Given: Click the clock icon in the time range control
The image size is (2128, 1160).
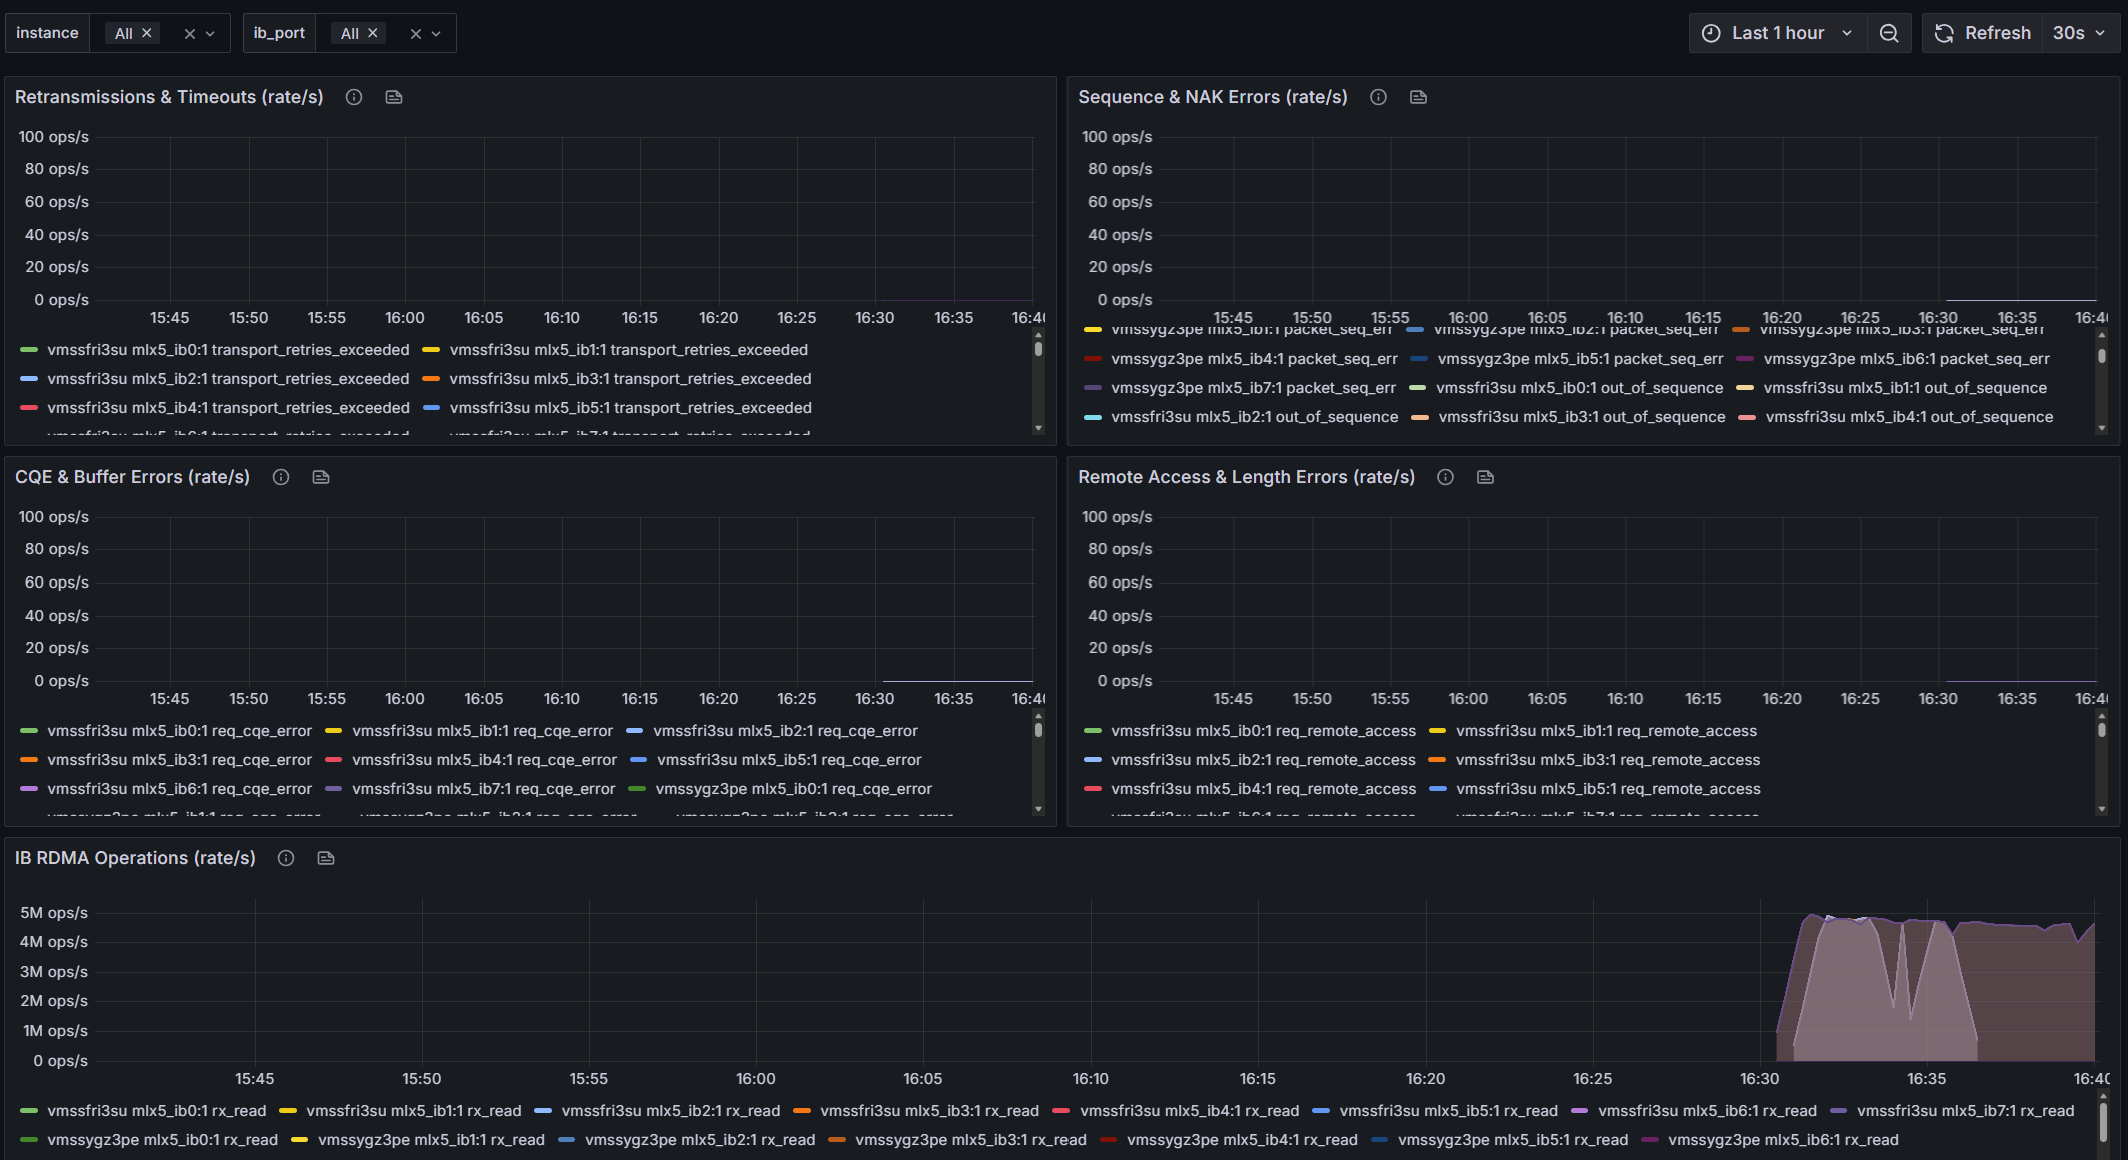Looking at the screenshot, I should pos(1710,33).
